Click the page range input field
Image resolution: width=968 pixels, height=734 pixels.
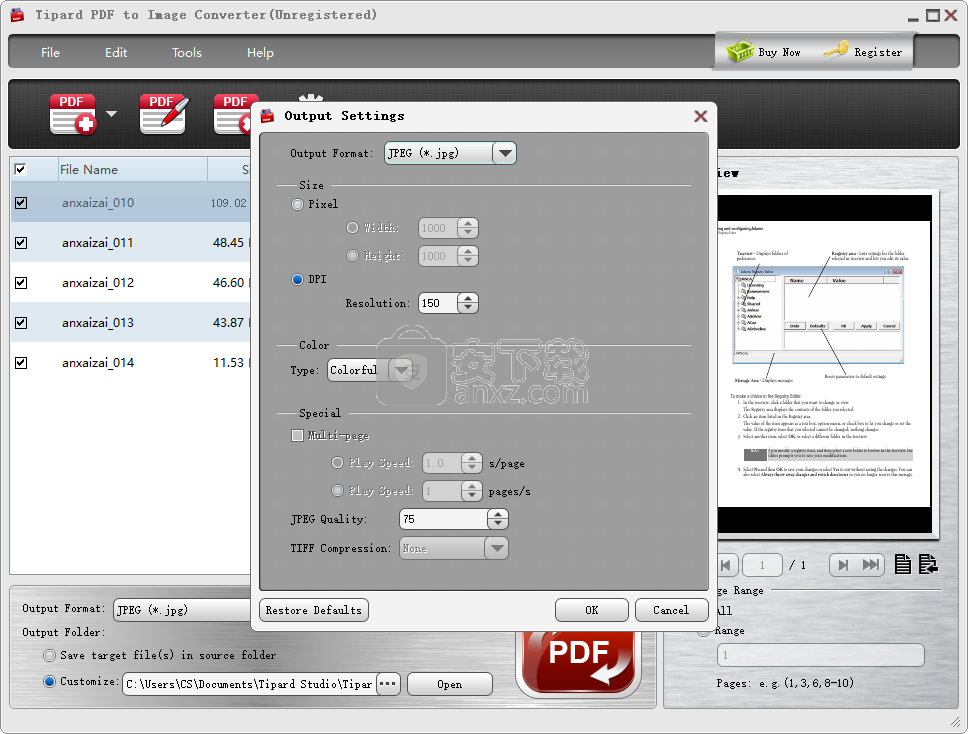pos(820,655)
